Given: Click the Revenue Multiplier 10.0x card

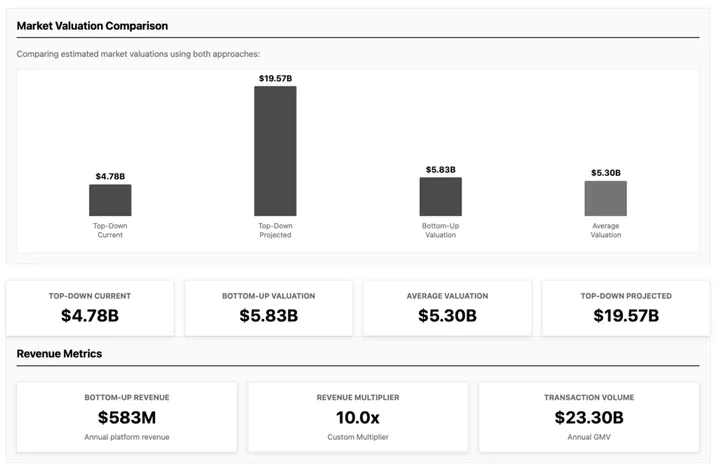Looking at the screenshot, I should tap(357, 417).
